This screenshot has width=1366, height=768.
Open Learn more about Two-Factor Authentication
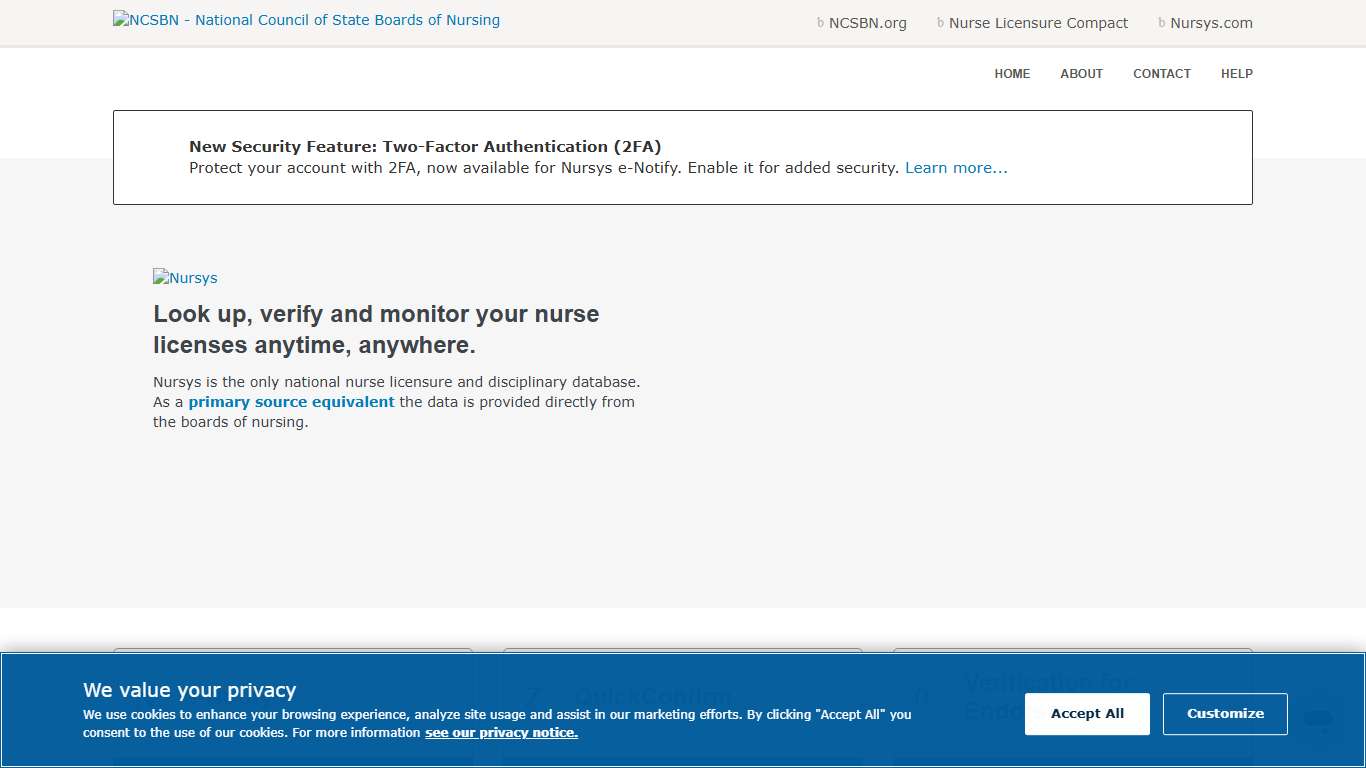click(956, 167)
